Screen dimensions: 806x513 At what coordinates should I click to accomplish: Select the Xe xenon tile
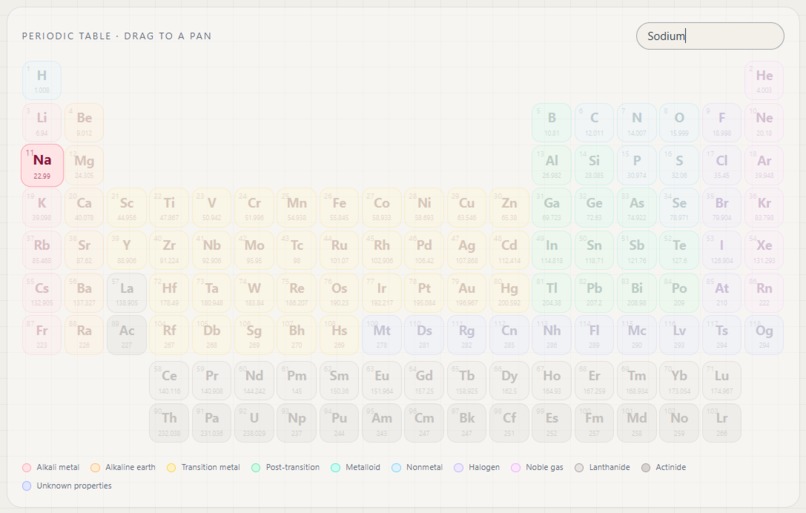764,250
